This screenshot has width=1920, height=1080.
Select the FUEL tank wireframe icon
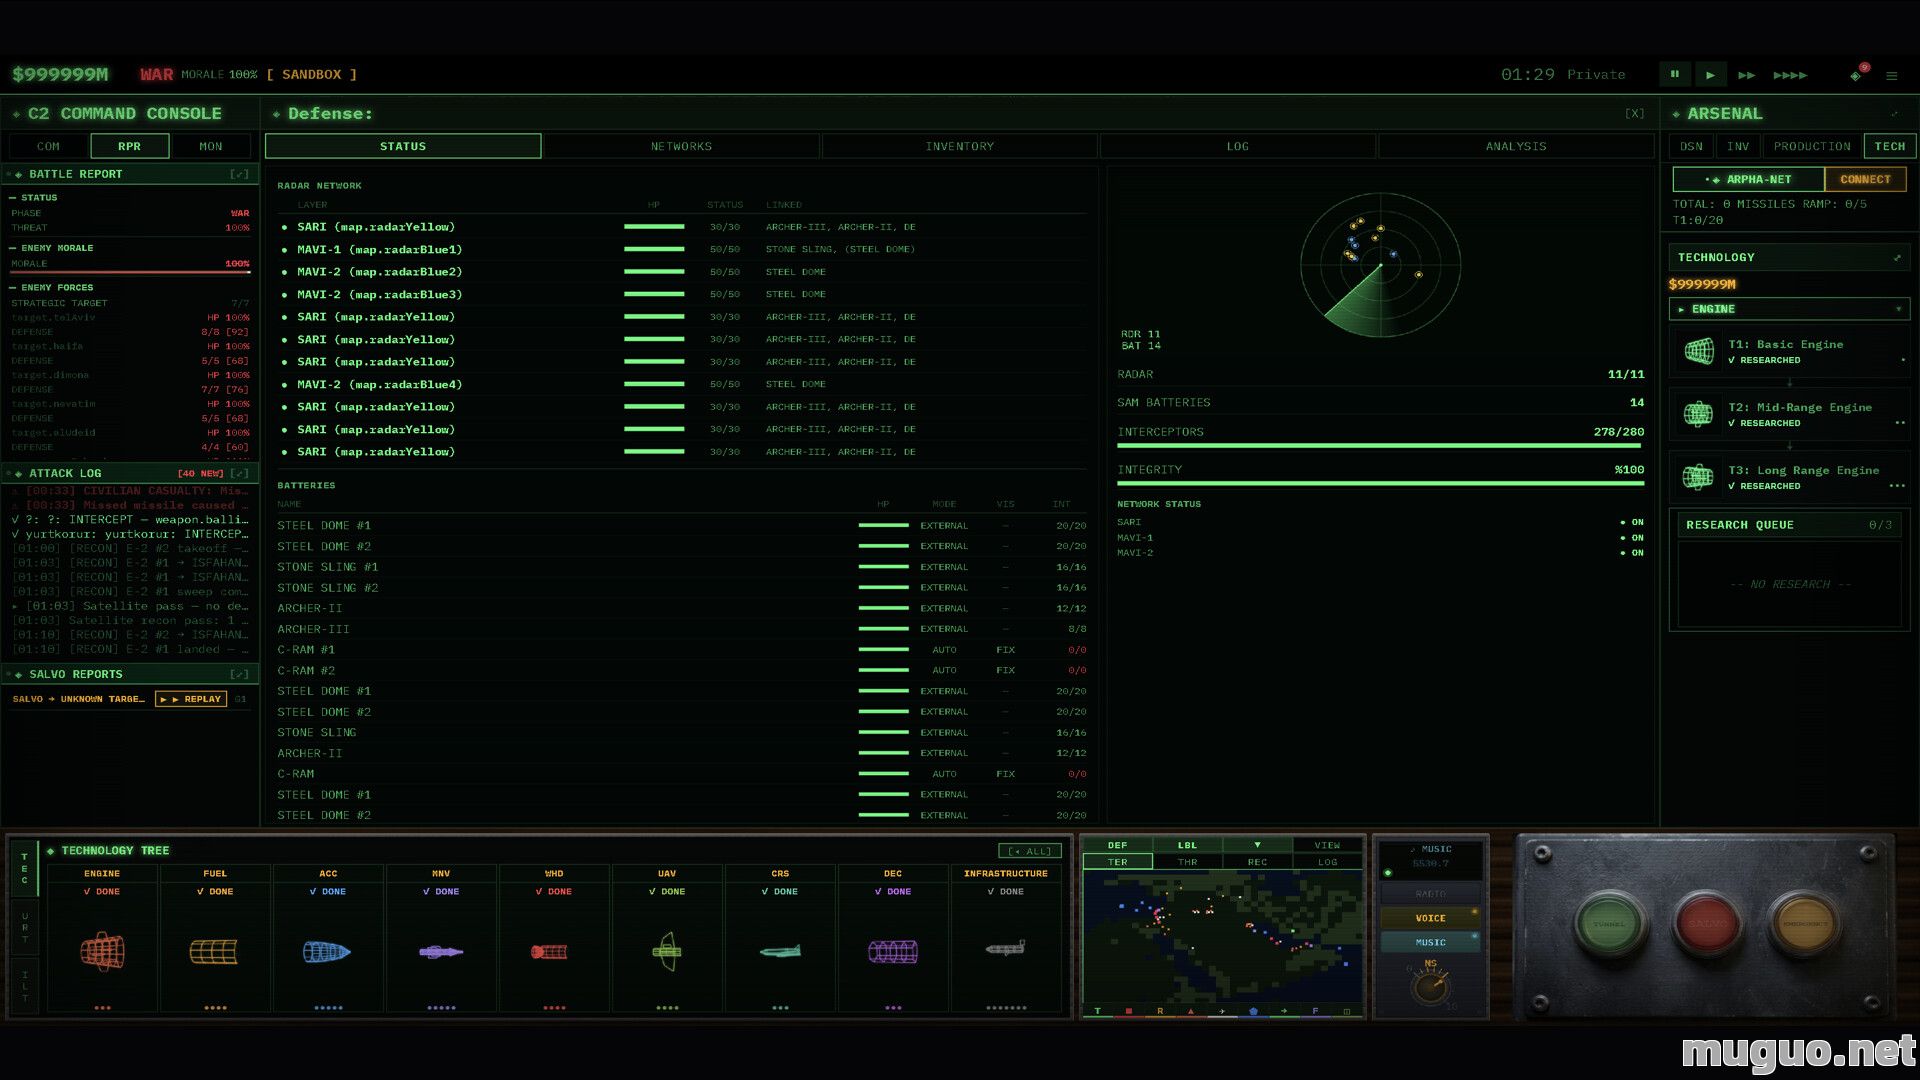[x=214, y=951]
